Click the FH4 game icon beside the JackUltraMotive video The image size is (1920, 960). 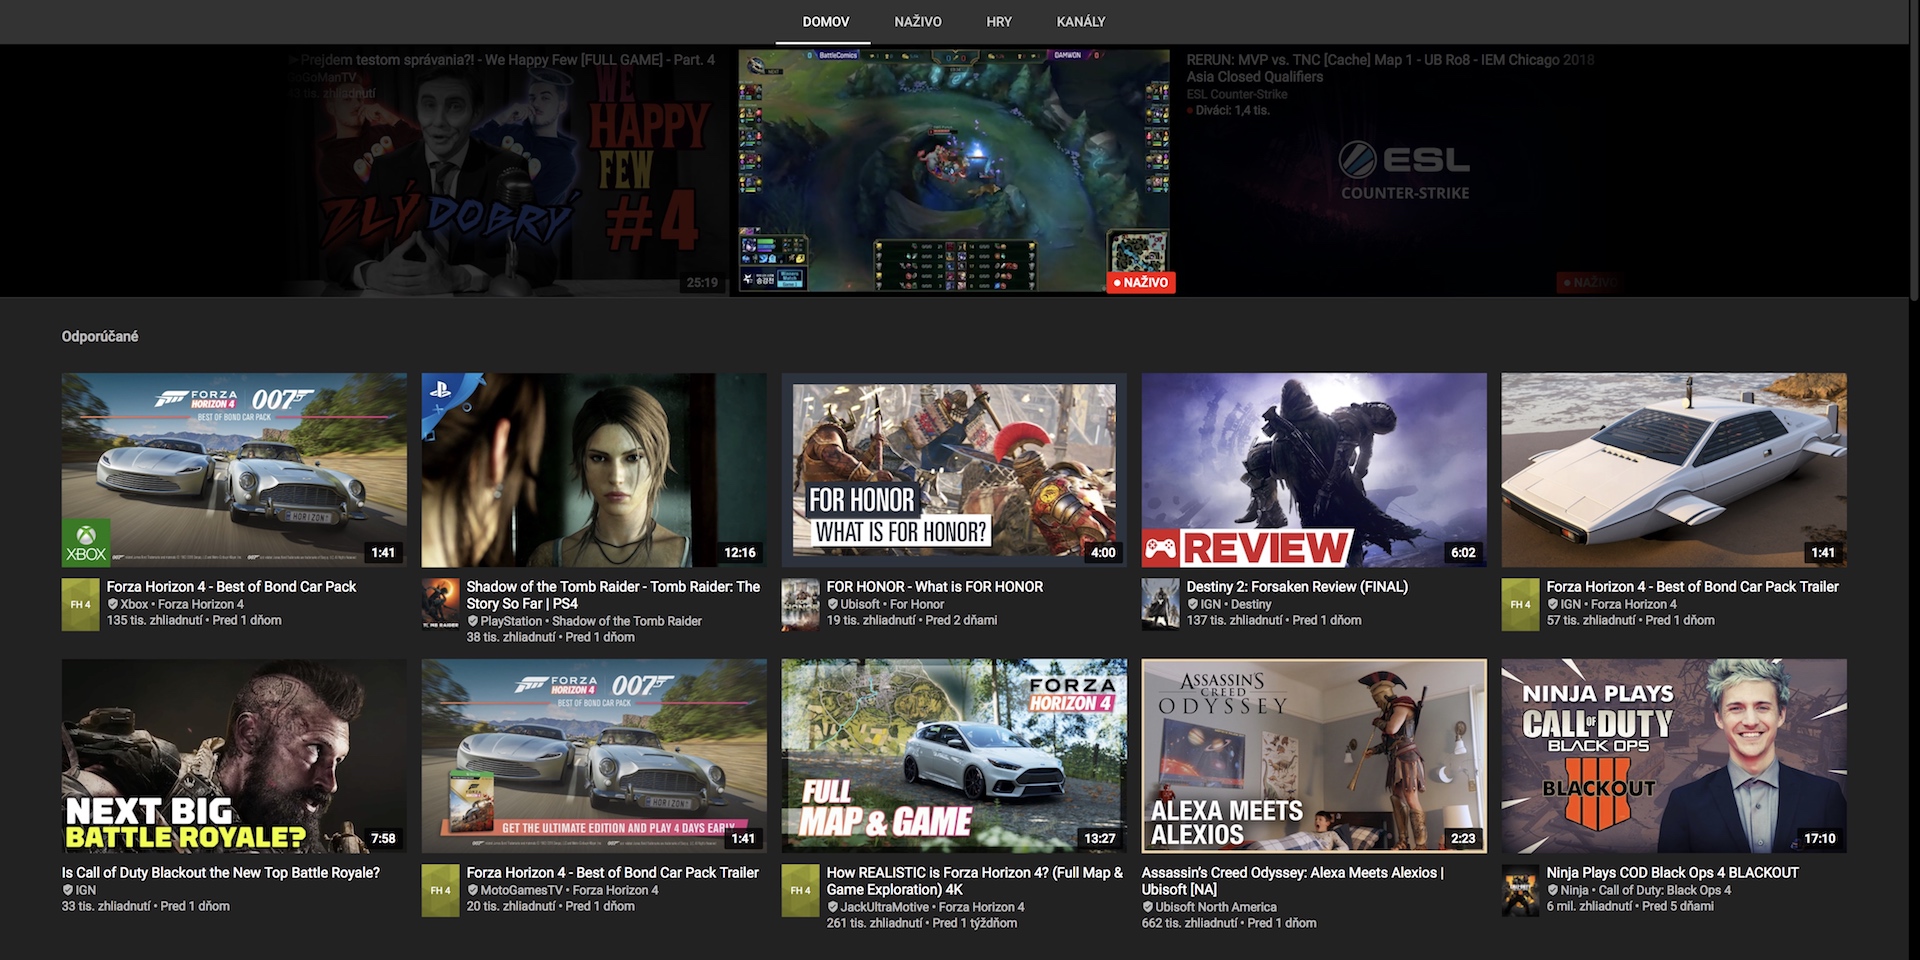[x=800, y=890]
